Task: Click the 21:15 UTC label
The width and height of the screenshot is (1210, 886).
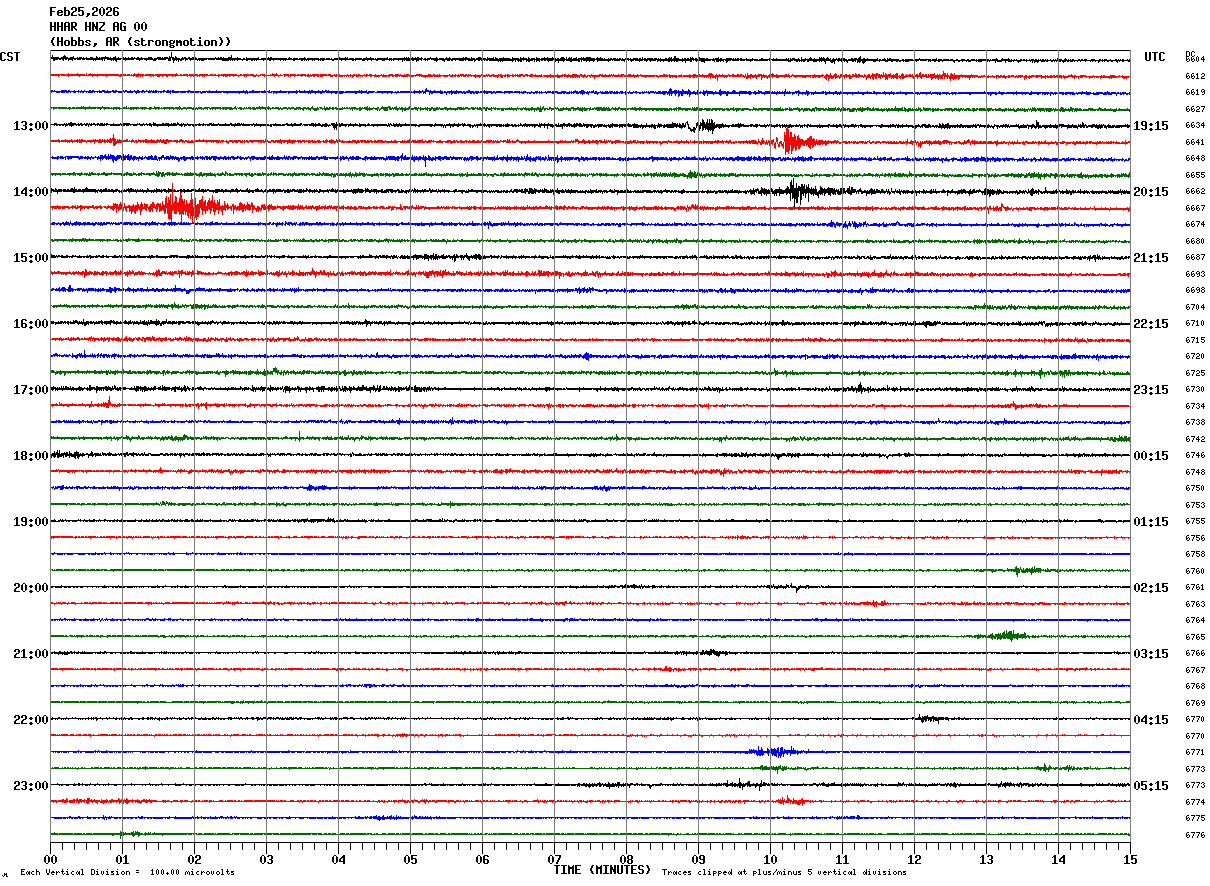Action: 1151,258
